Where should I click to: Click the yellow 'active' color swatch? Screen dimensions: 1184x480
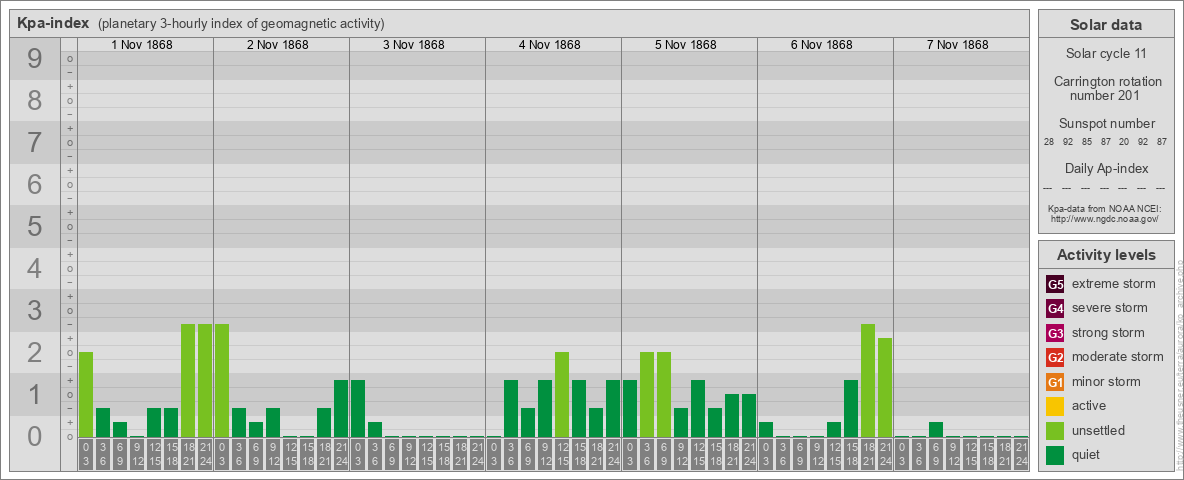[1055, 406]
